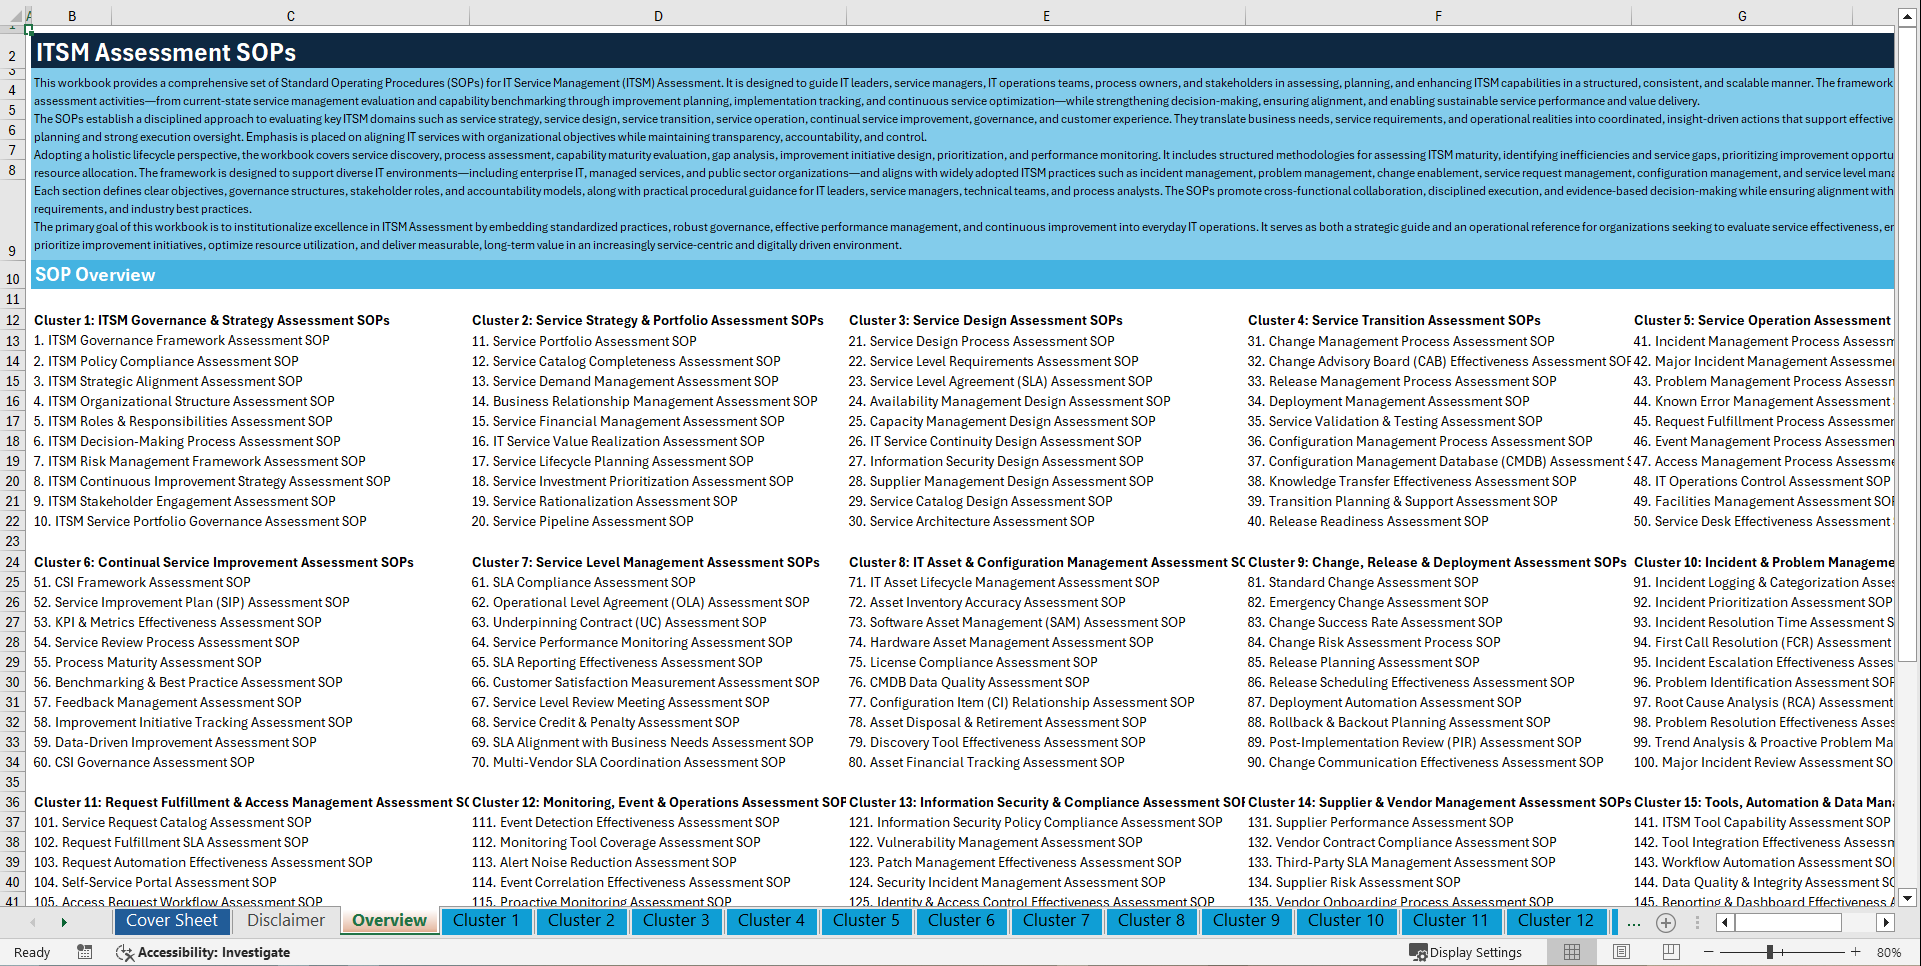Click the macro recording icon
Image resolution: width=1921 pixels, height=966 pixels.
pyautogui.click(x=85, y=952)
